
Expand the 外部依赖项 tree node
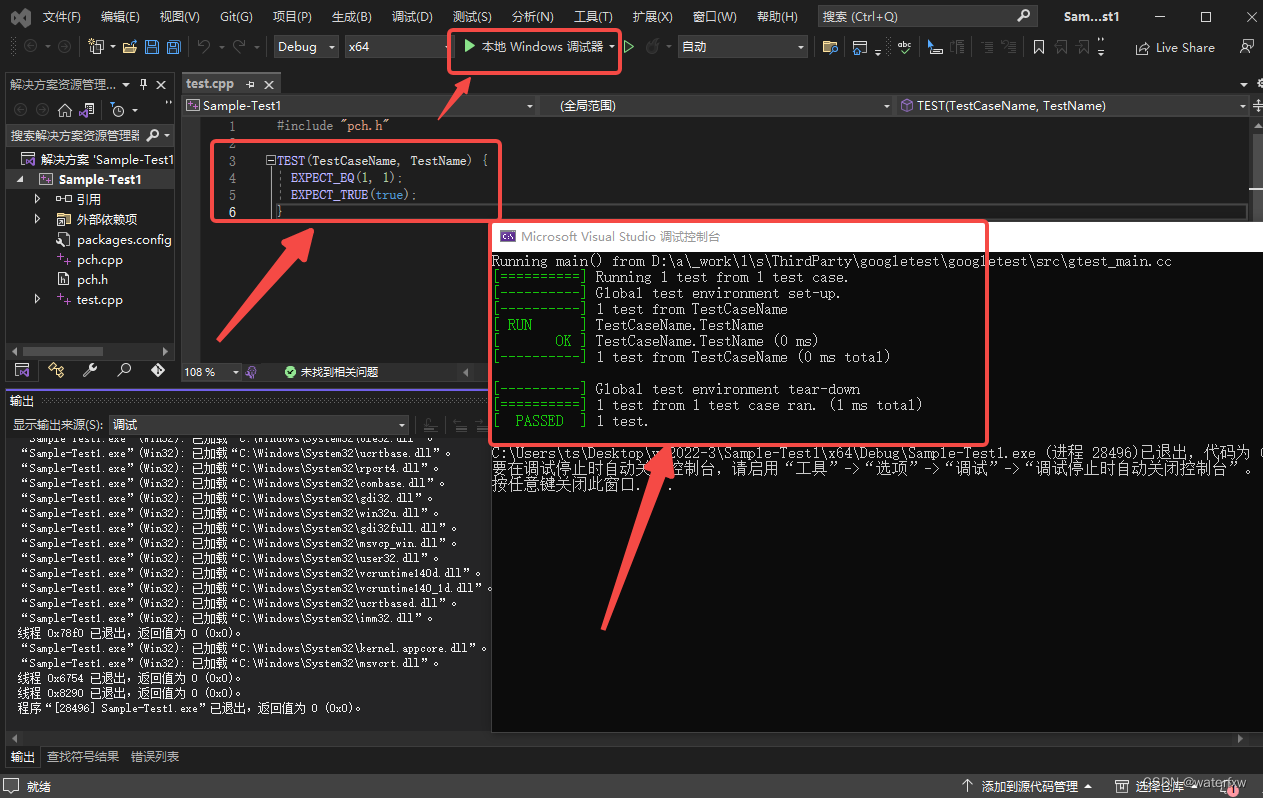point(38,220)
